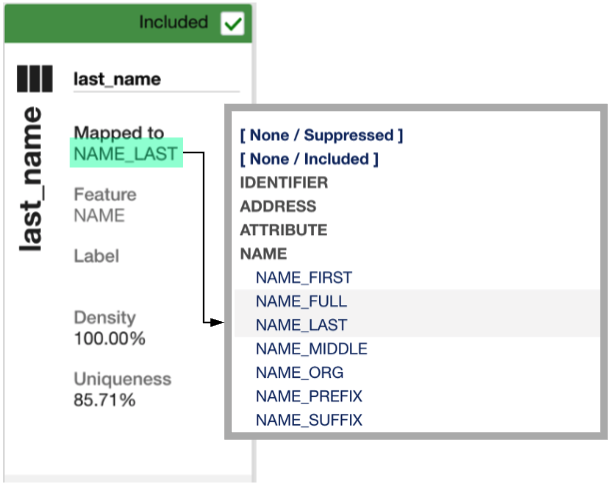
Task: Select the NAME_MIDDLE mapping
Action: click(x=311, y=349)
